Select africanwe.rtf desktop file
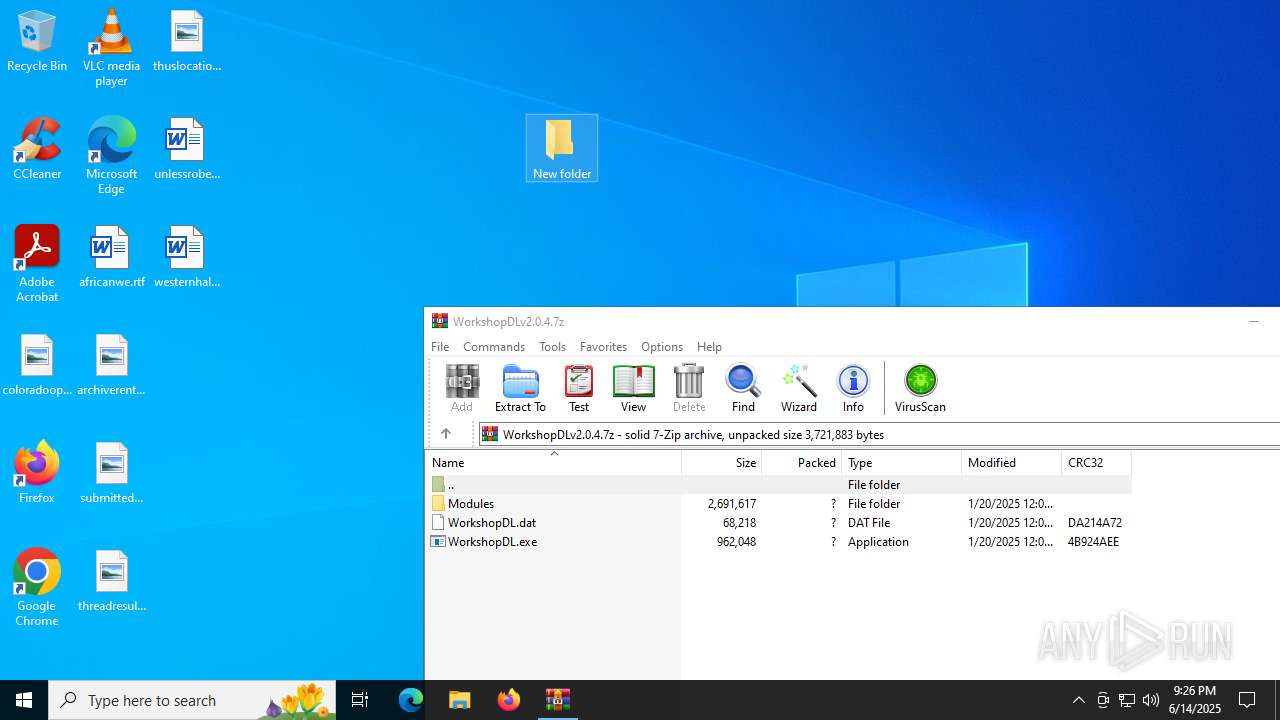Screen dimensions: 1280x720 pyautogui.click(x=111, y=257)
